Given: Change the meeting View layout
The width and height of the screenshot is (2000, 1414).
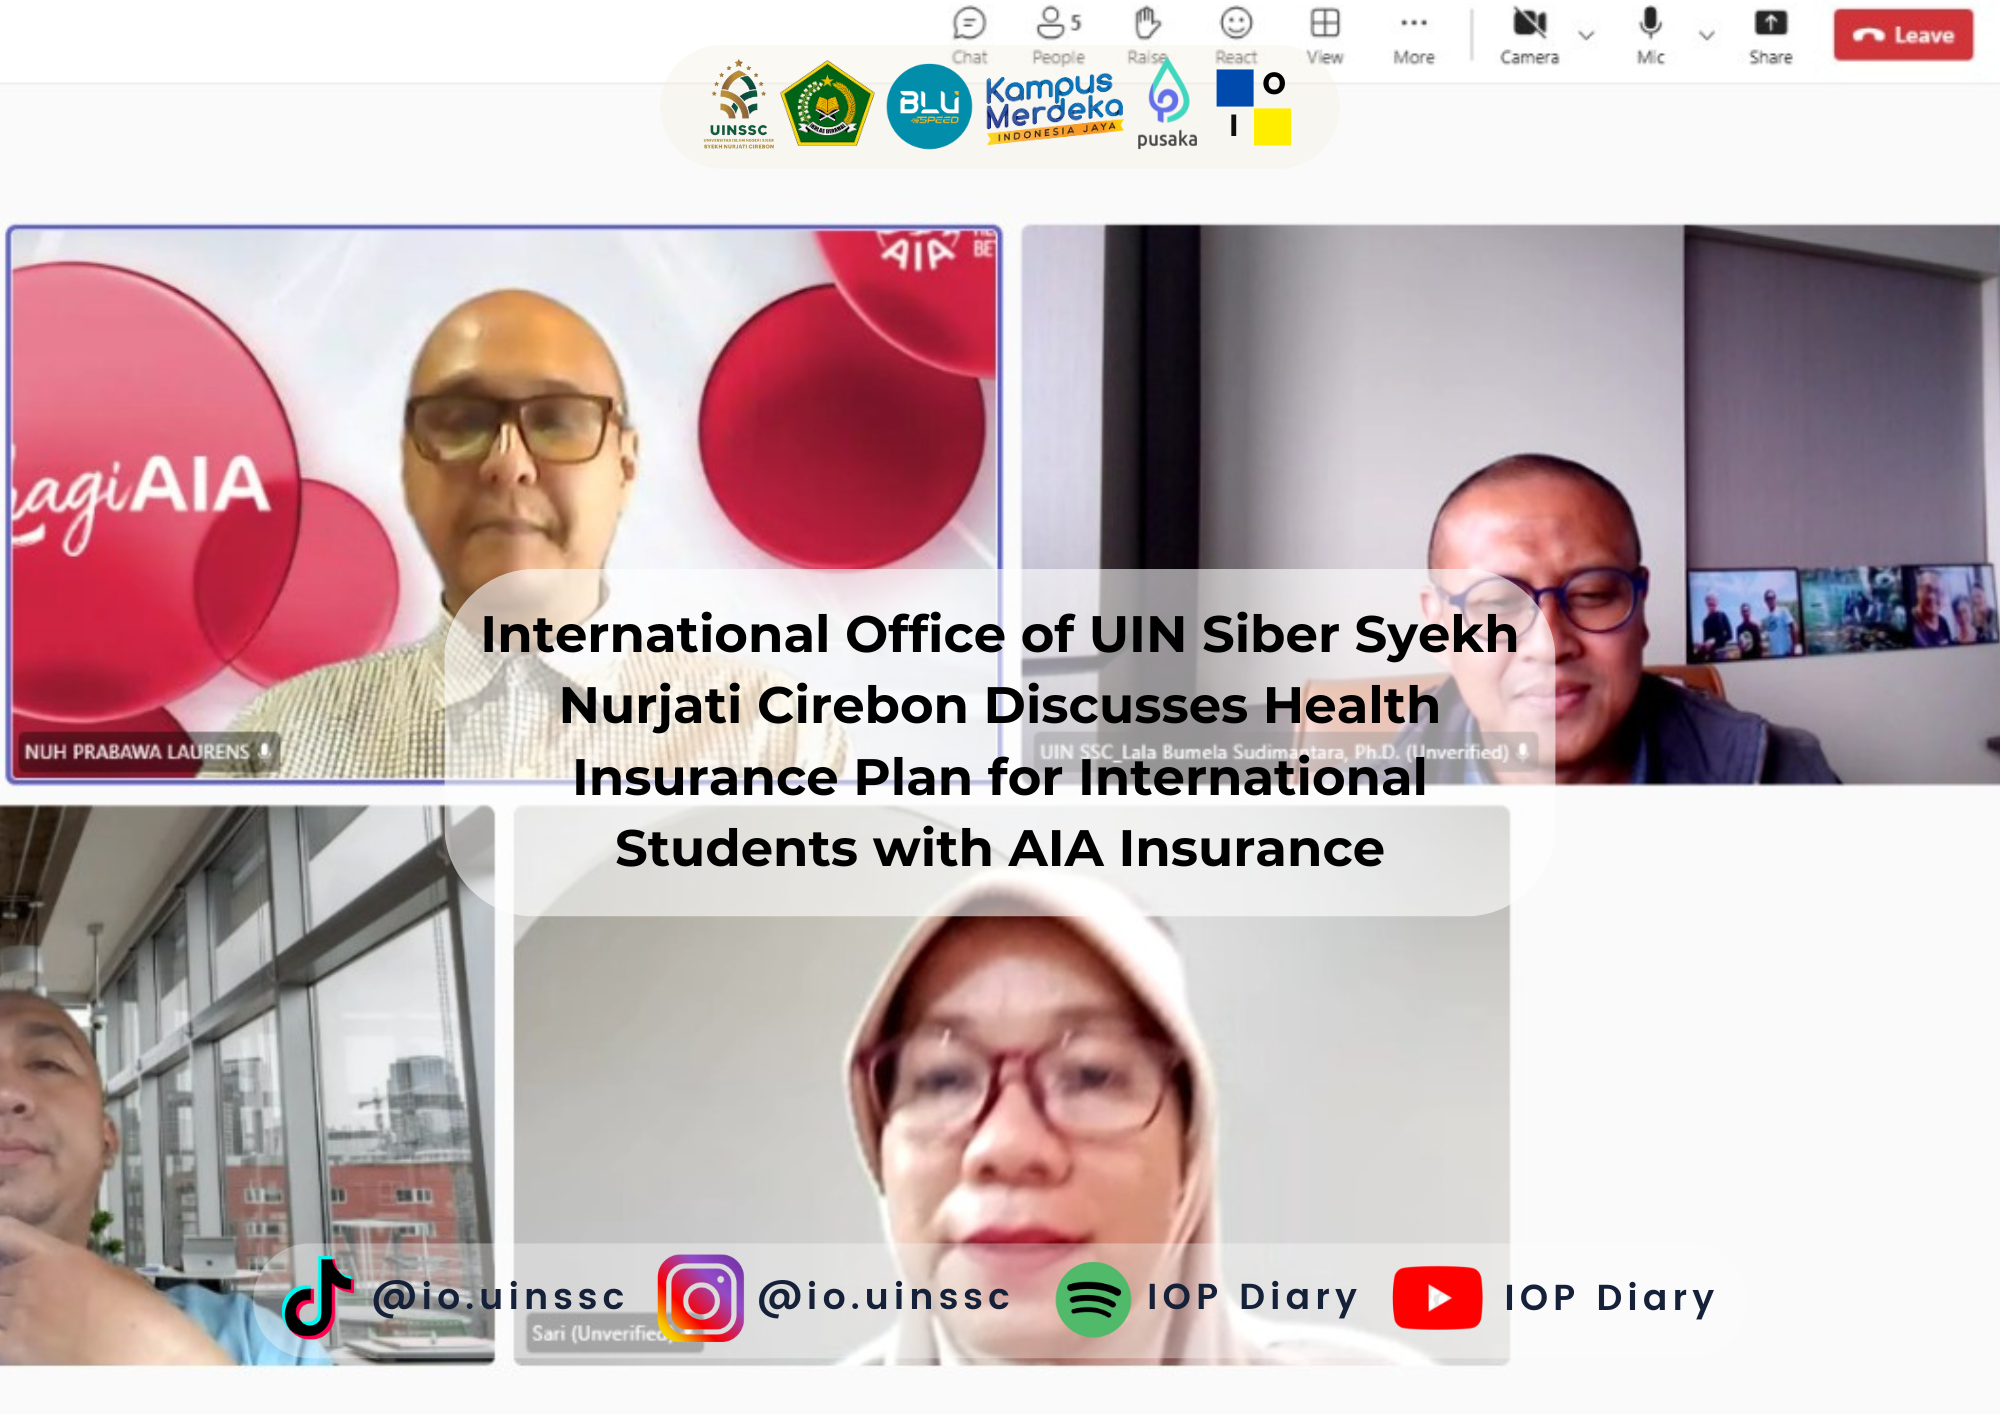Looking at the screenshot, I should coord(1325,35).
